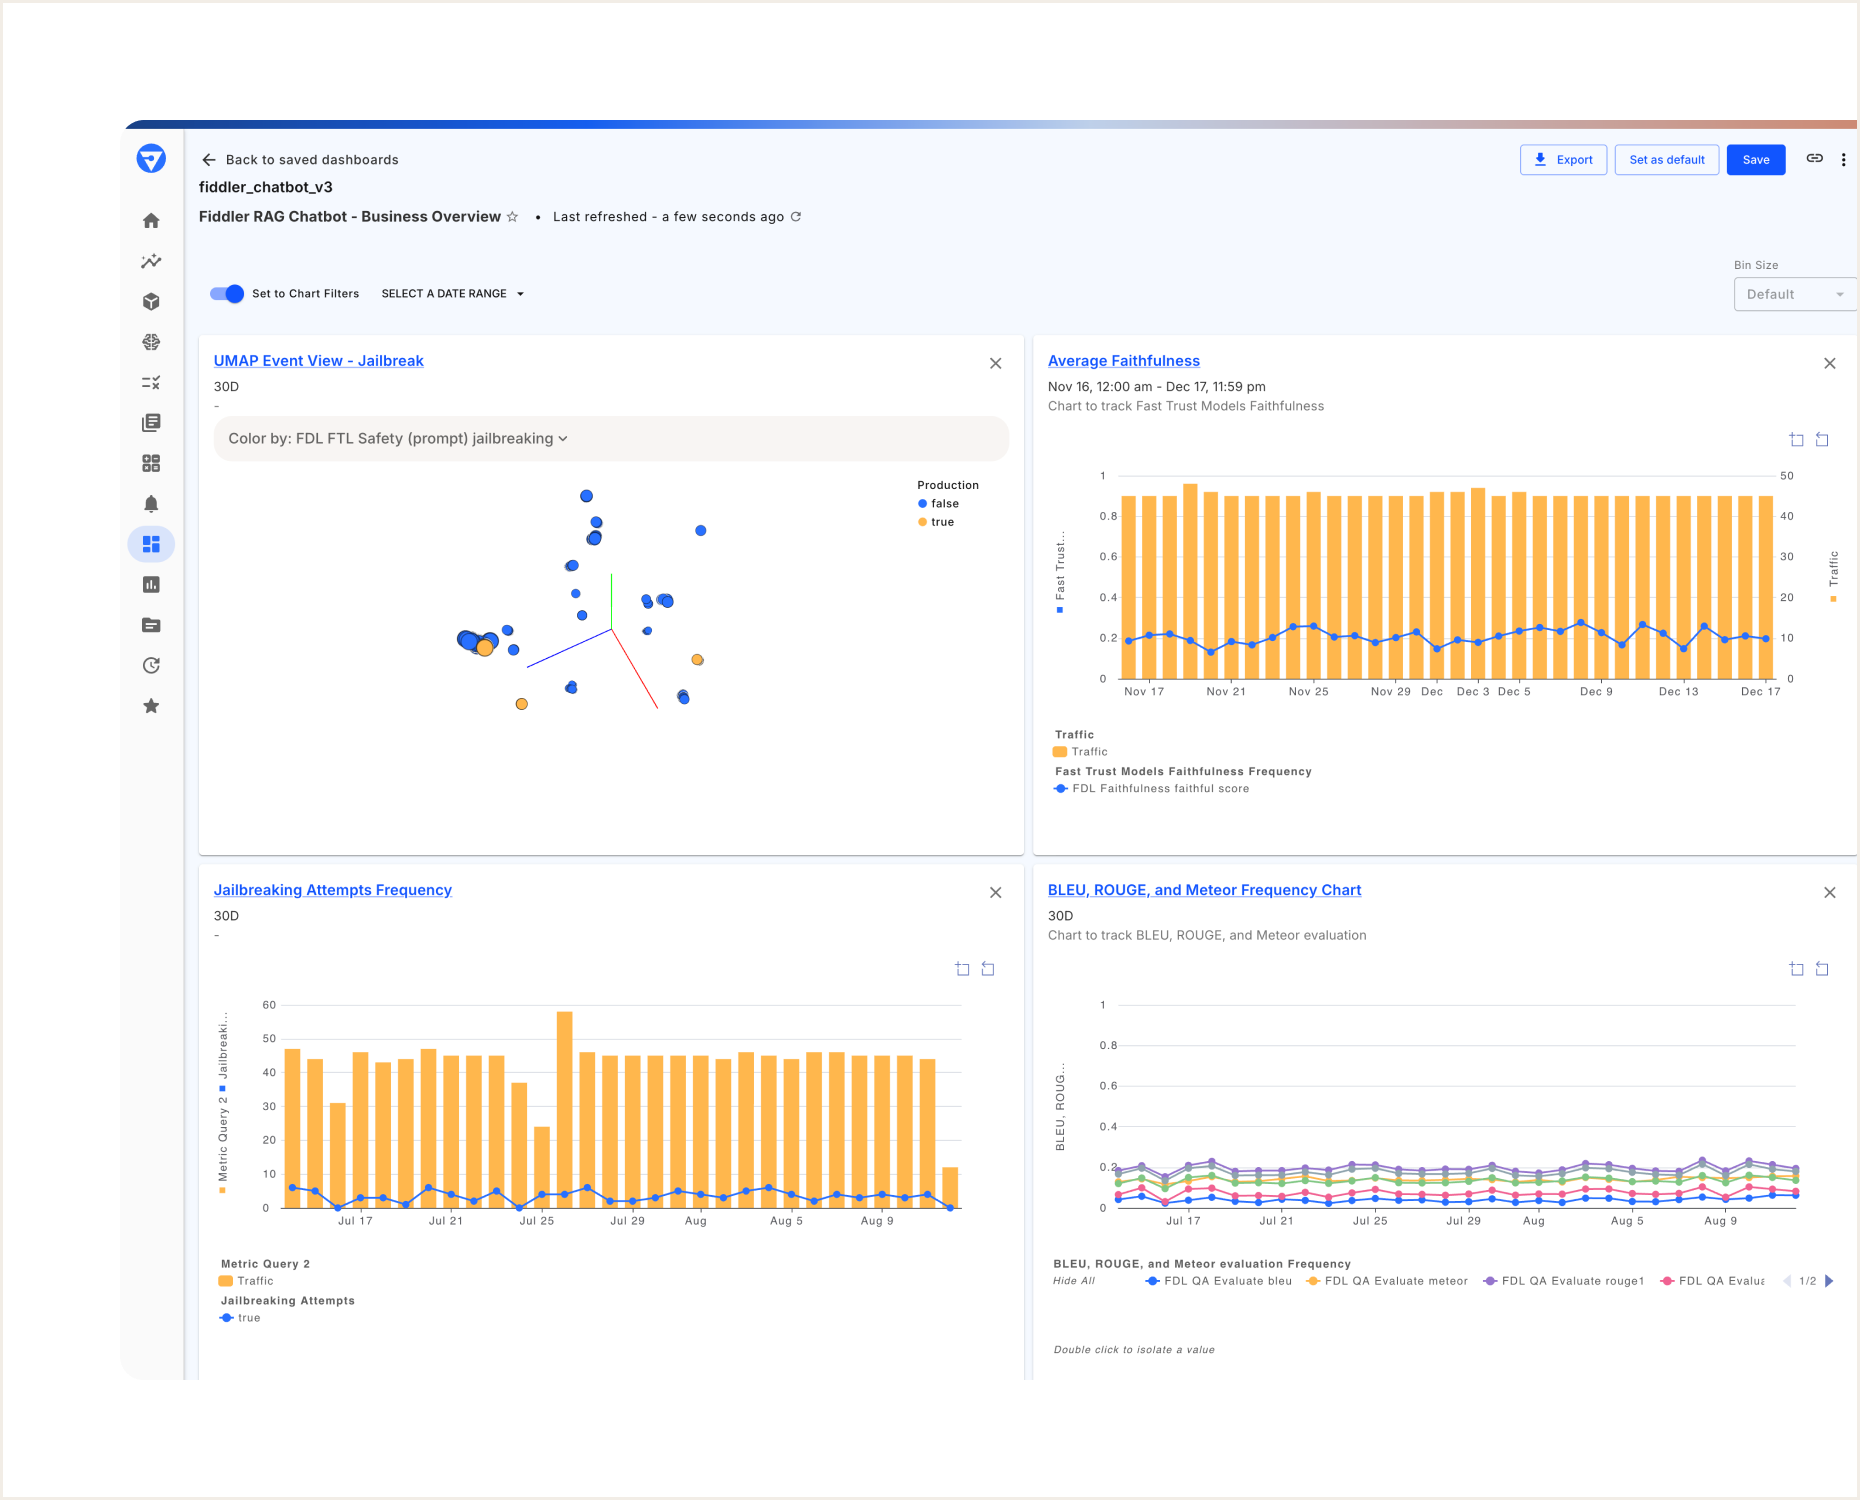Save the dashboard
The height and width of the screenshot is (1500, 1860).
click(x=1756, y=160)
